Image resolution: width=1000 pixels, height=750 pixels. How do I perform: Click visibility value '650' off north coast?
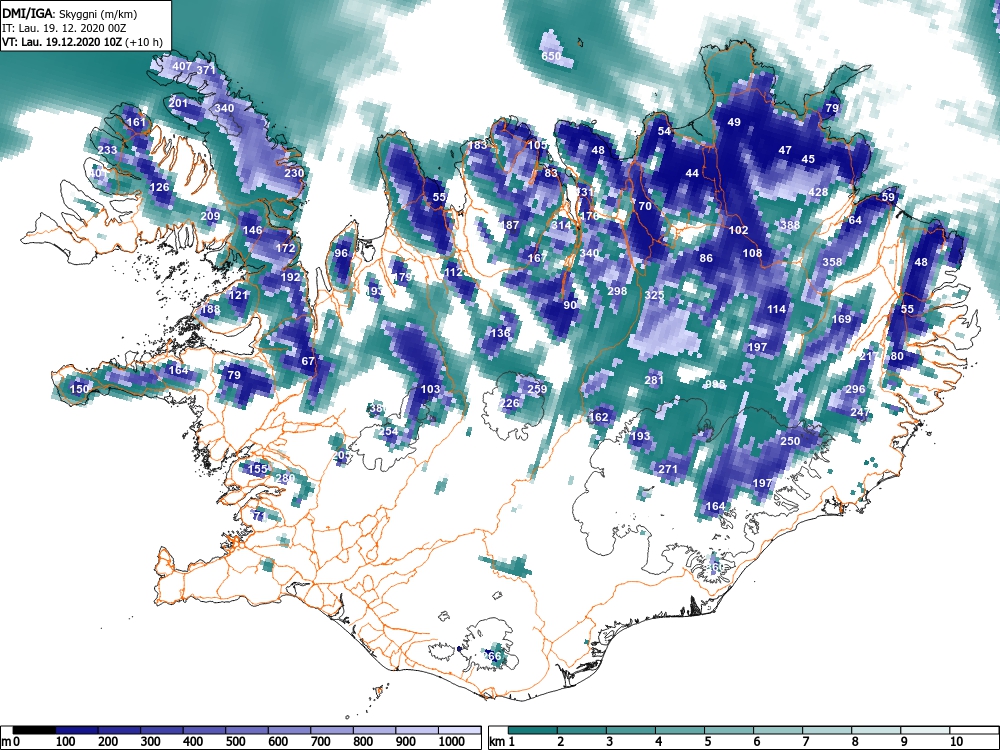551,55
